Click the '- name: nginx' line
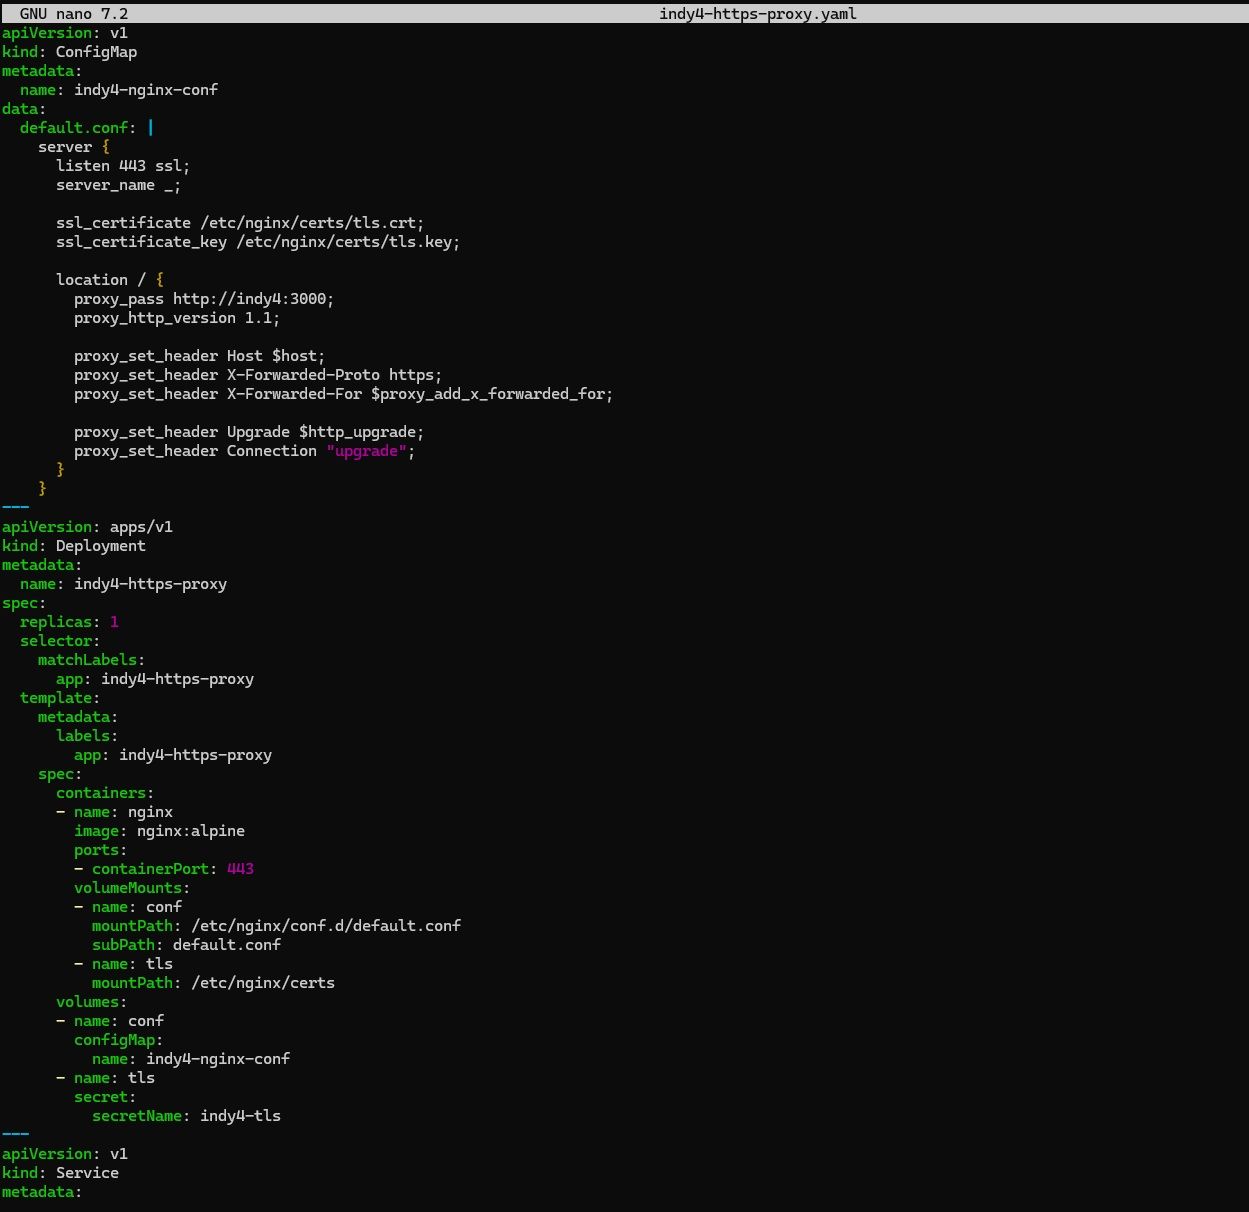 pos(114,812)
